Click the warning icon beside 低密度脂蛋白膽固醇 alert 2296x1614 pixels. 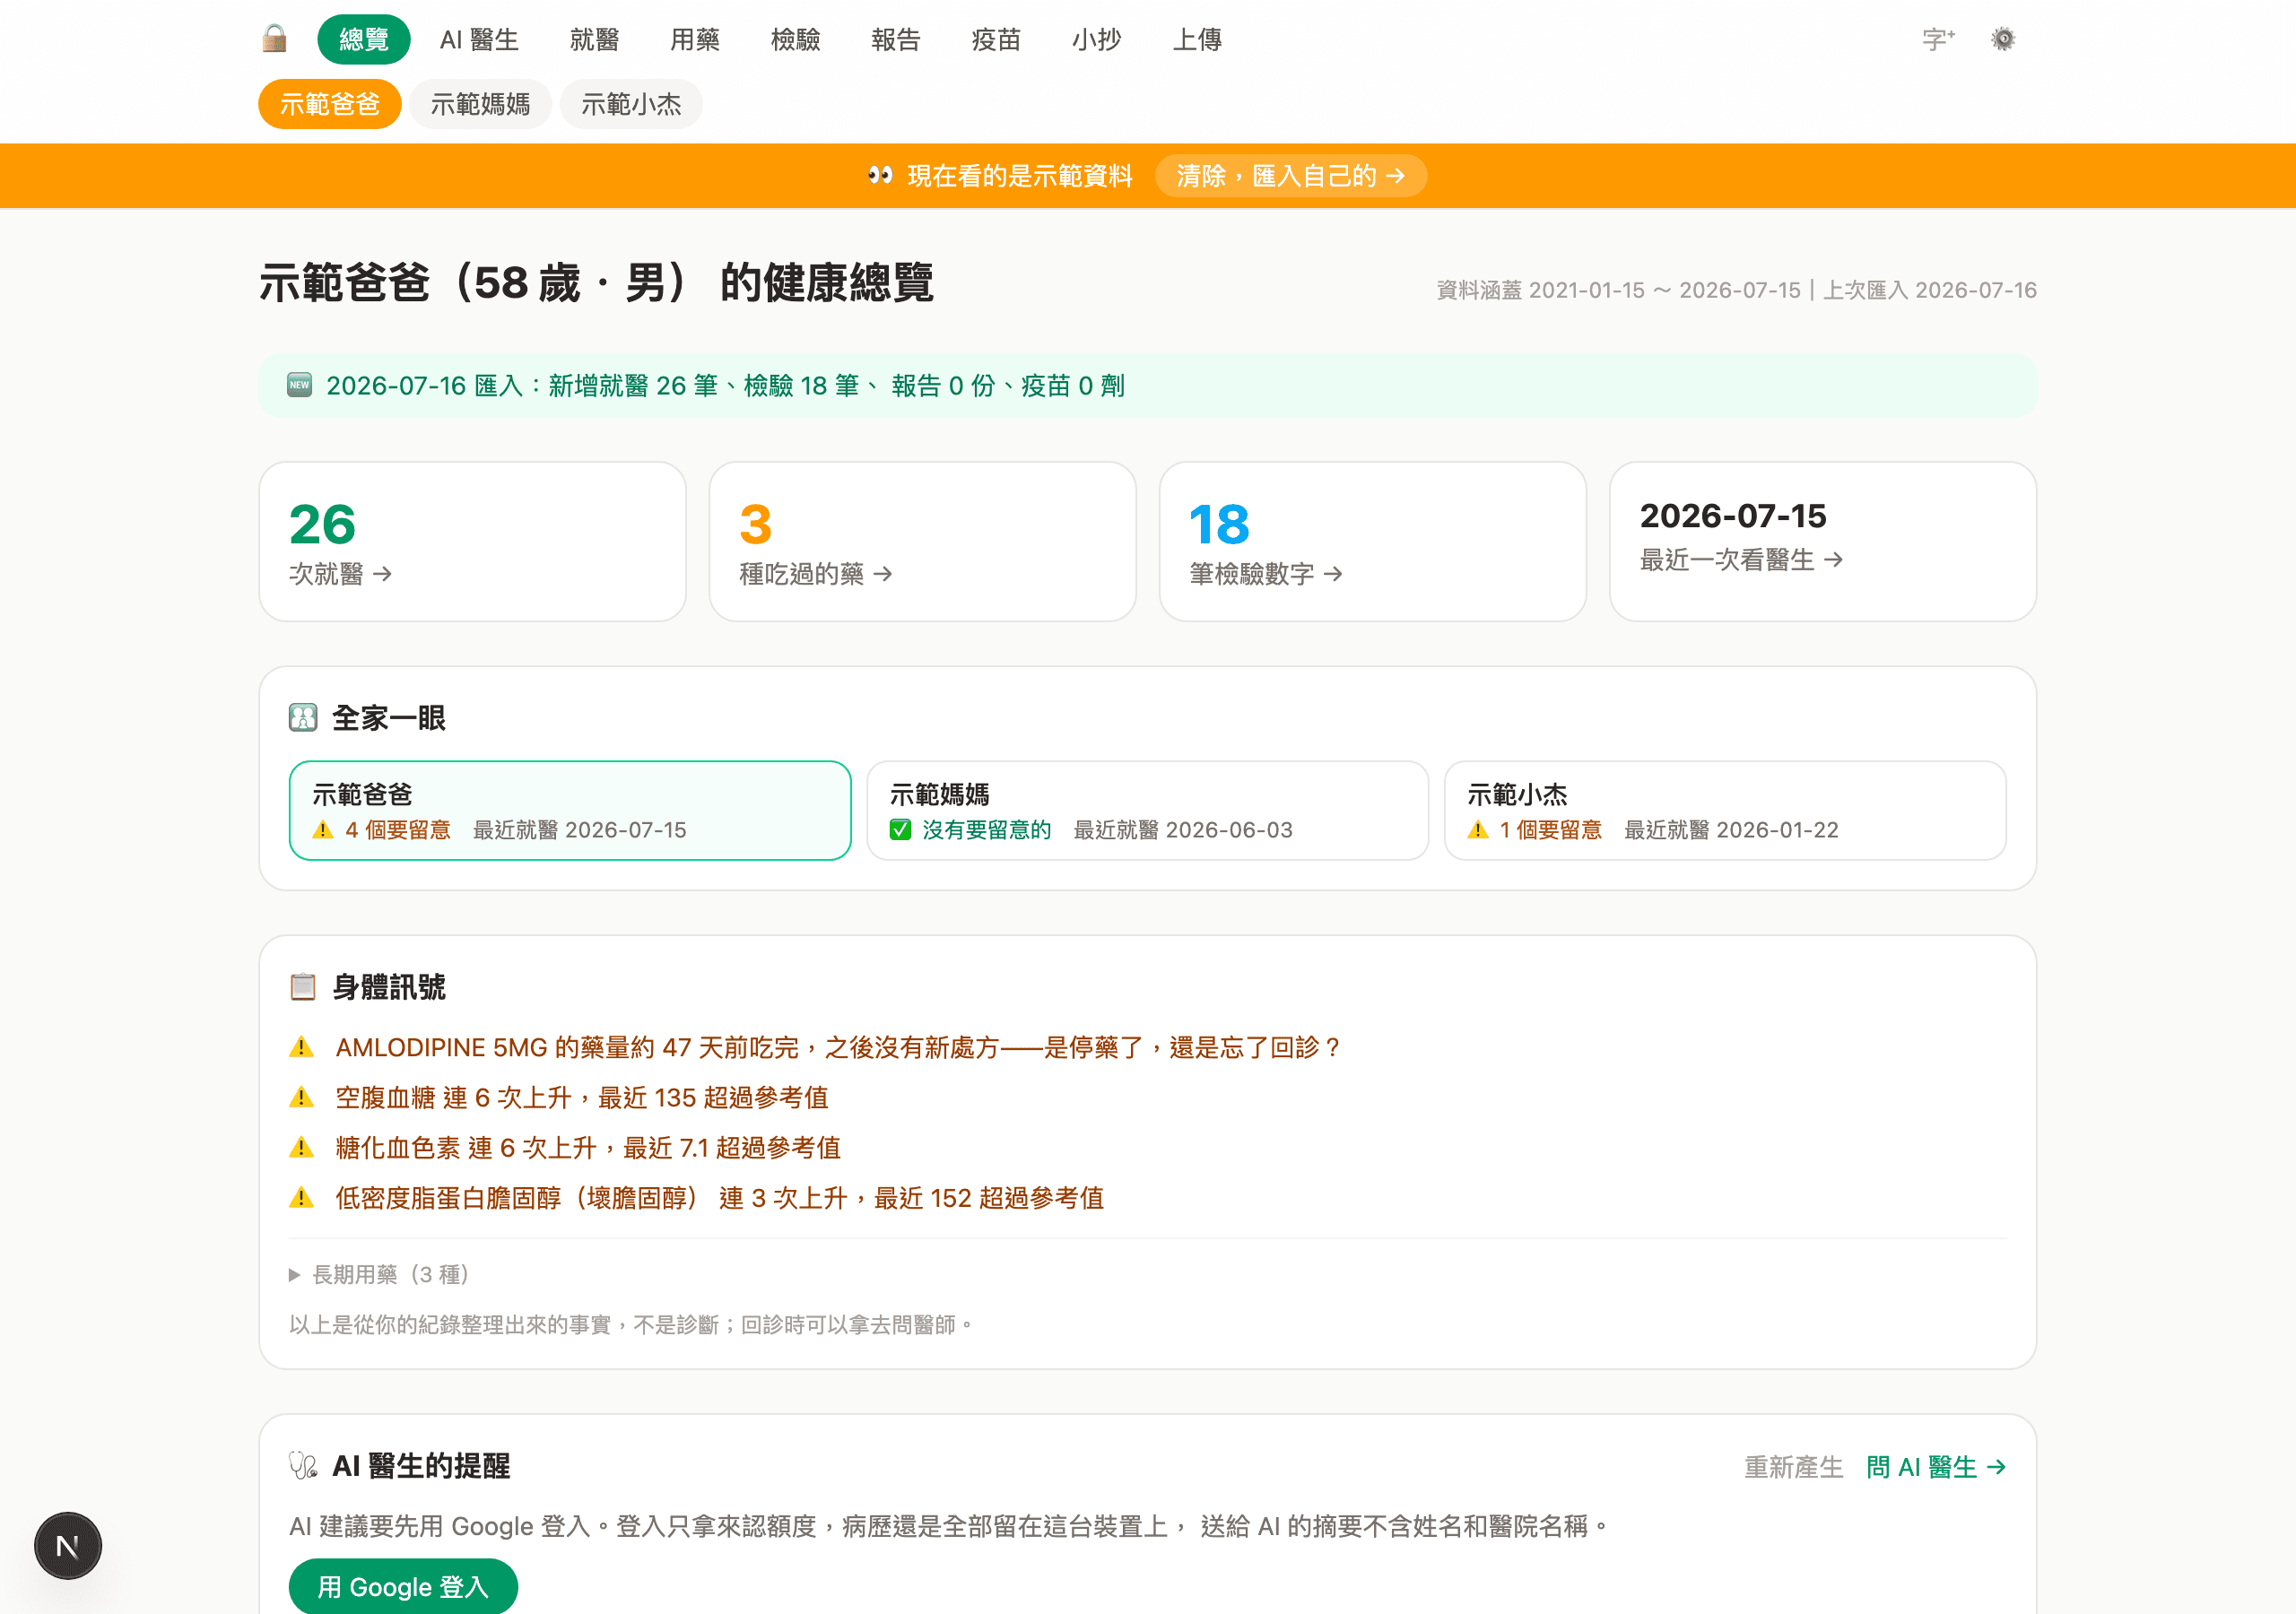click(301, 1197)
